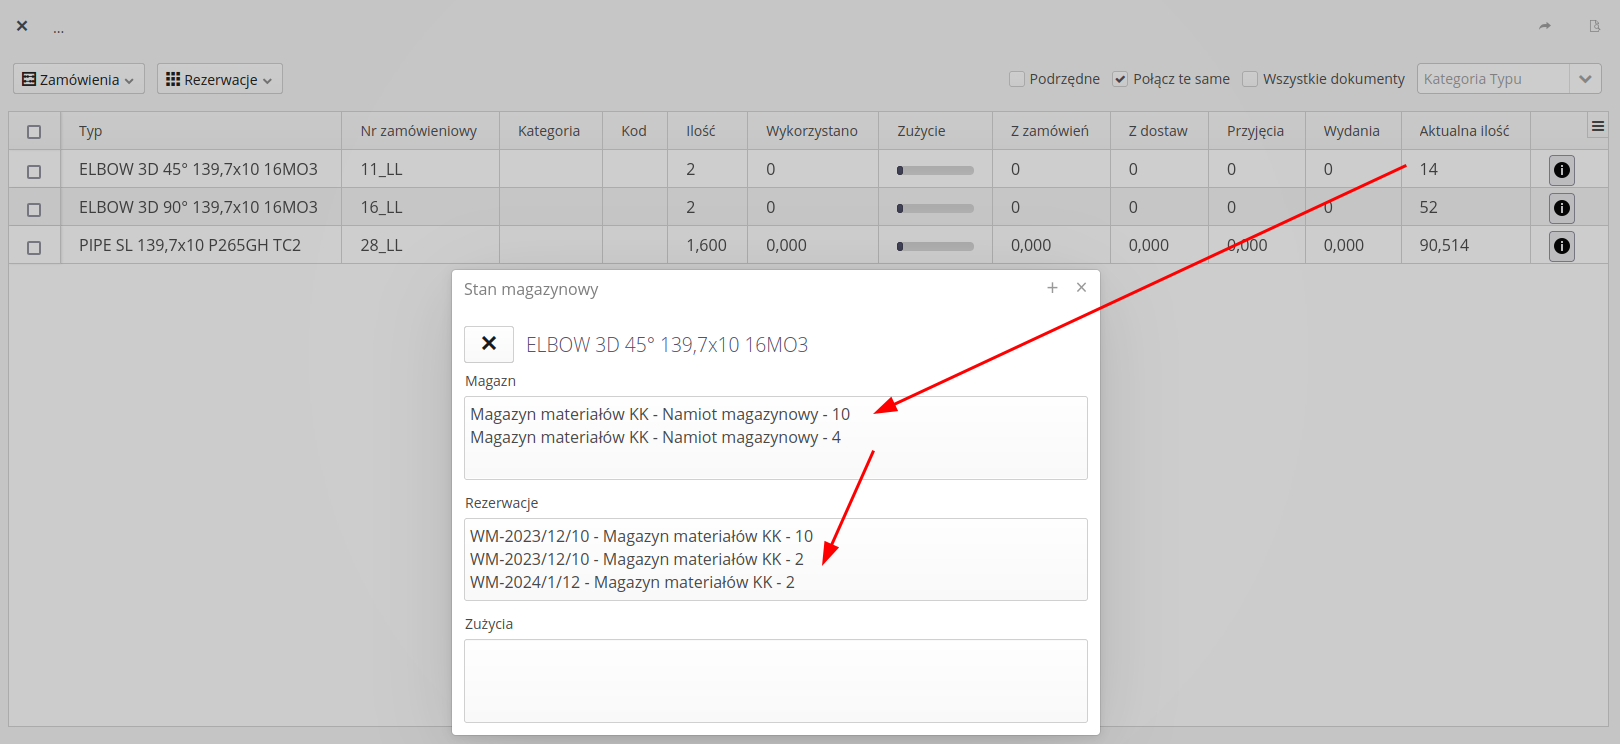Click info icon for PIPE SL row

tap(1561, 246)
